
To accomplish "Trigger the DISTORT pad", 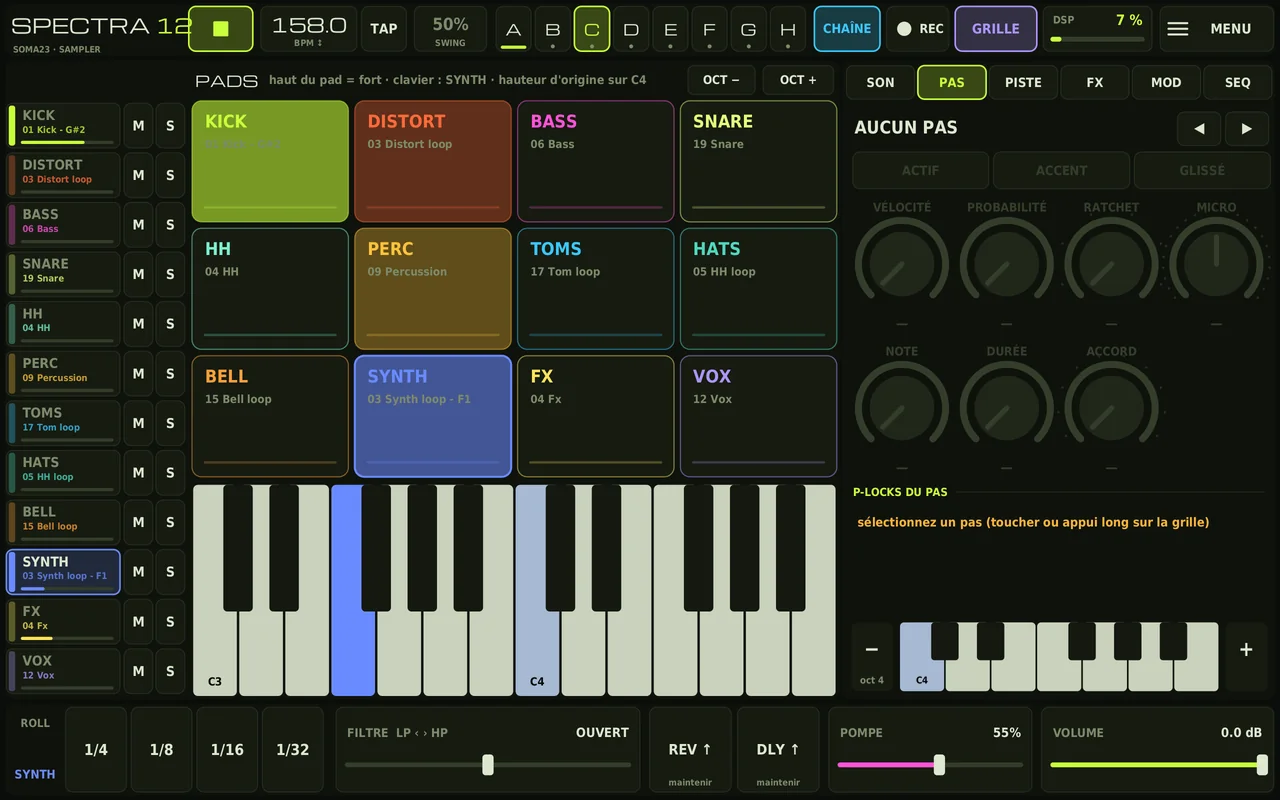I will (x=433, y=161).
